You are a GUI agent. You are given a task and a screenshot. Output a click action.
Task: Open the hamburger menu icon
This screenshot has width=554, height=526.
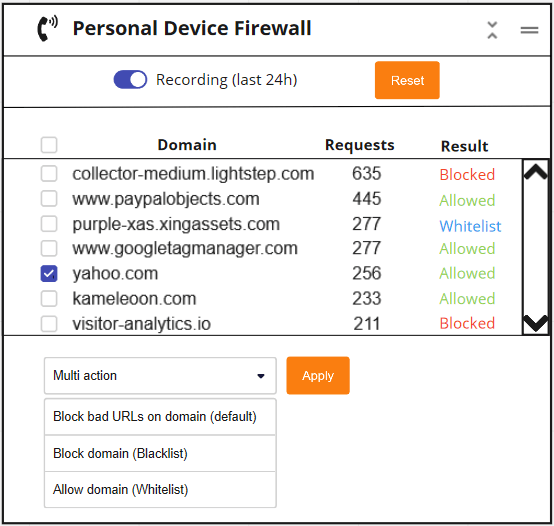coord(529,30)
